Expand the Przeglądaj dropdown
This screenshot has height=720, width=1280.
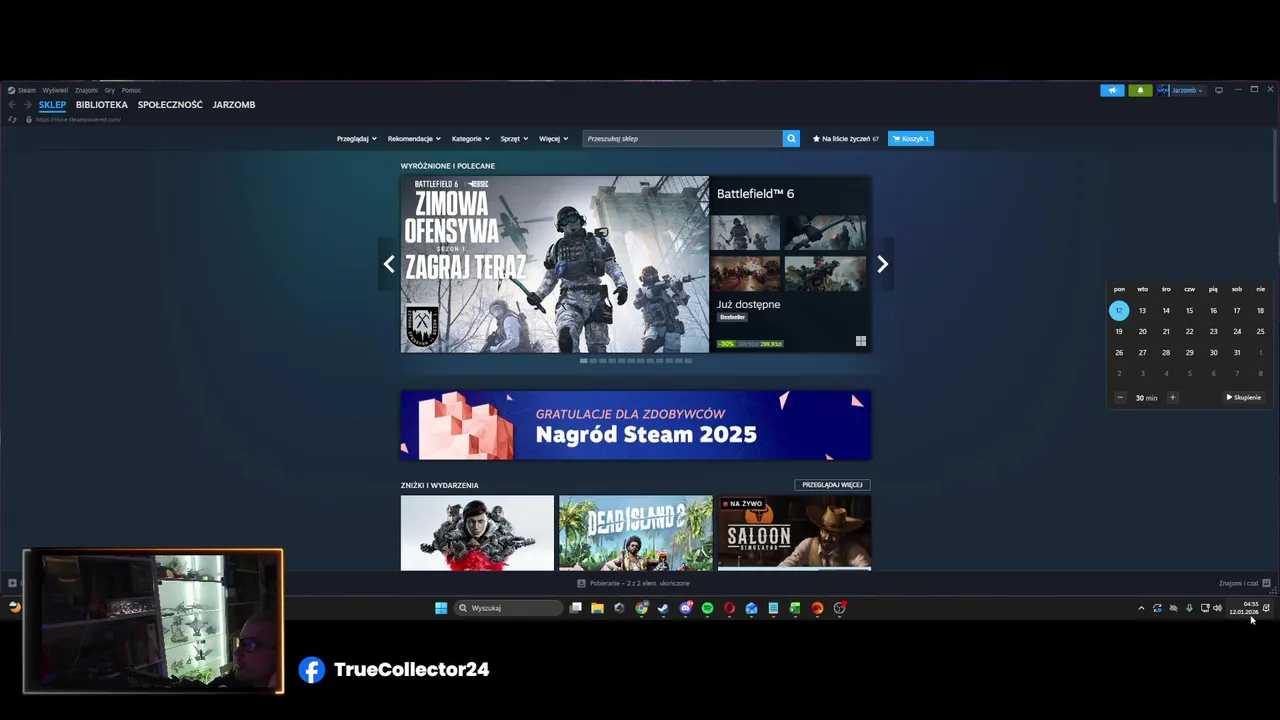[357, 139]
